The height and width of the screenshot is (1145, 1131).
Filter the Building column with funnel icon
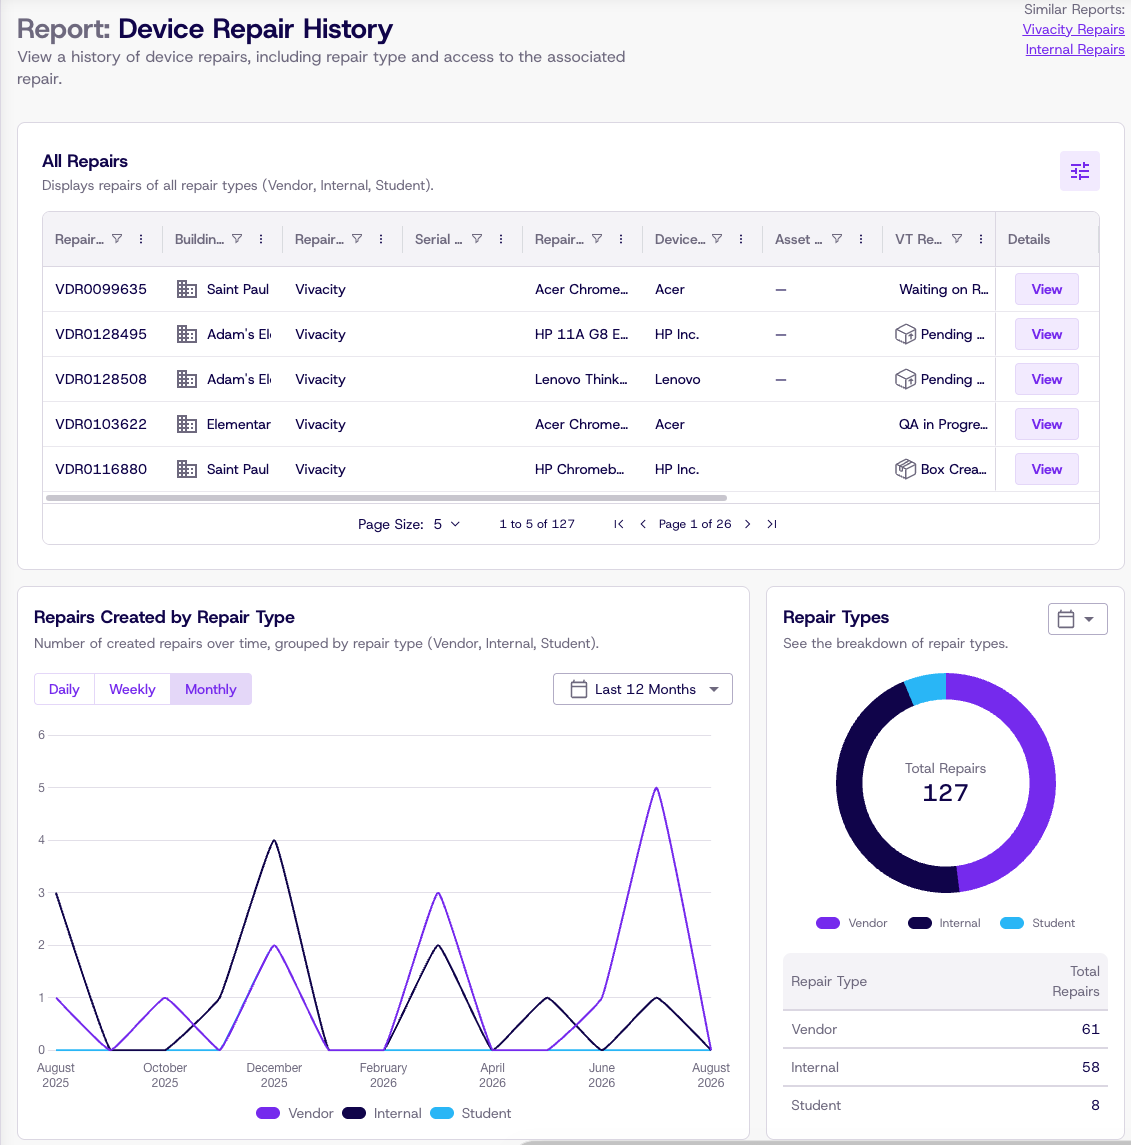point(237,239)
